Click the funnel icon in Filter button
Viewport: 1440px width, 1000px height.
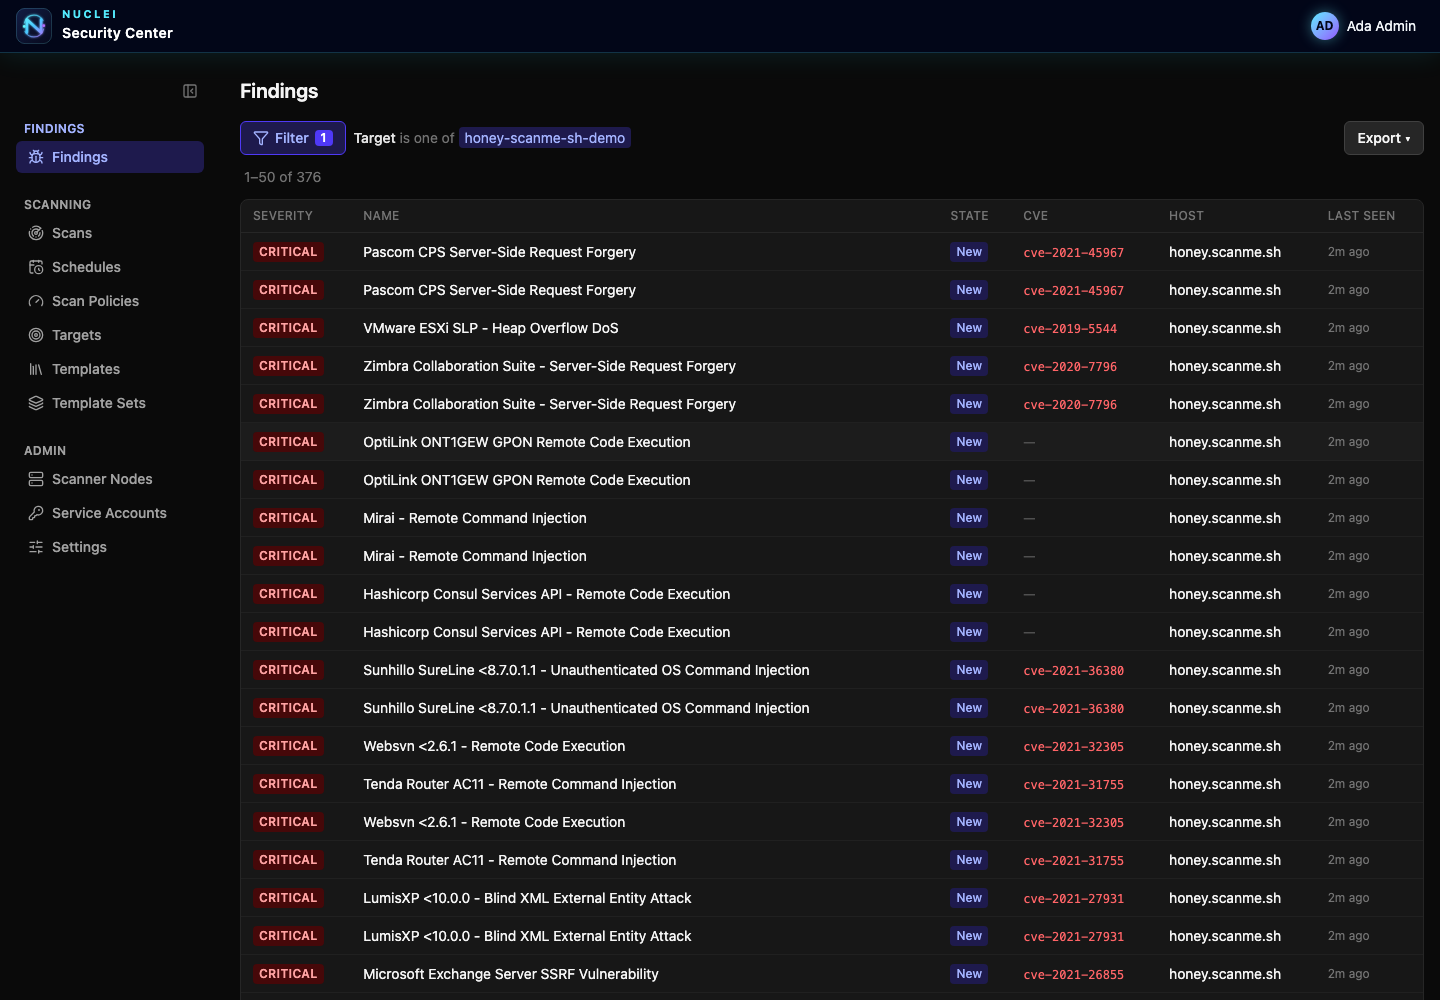[x=261, y=138]
